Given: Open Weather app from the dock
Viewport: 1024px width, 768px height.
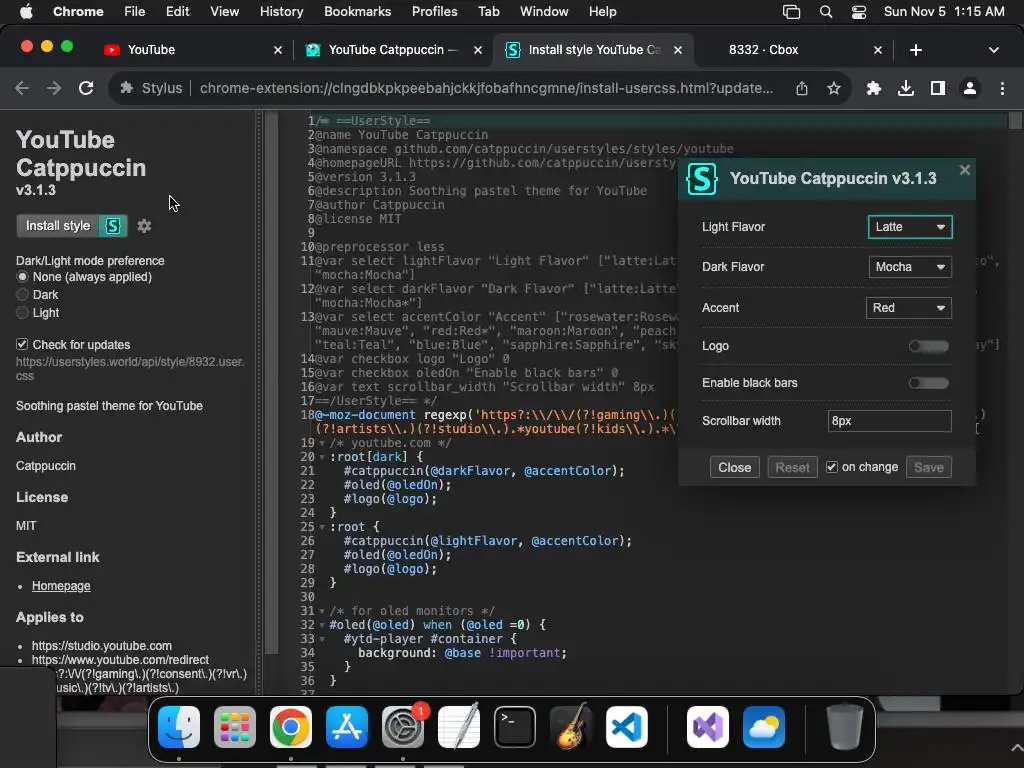Looking at the screenshot, I should [764, 726].
